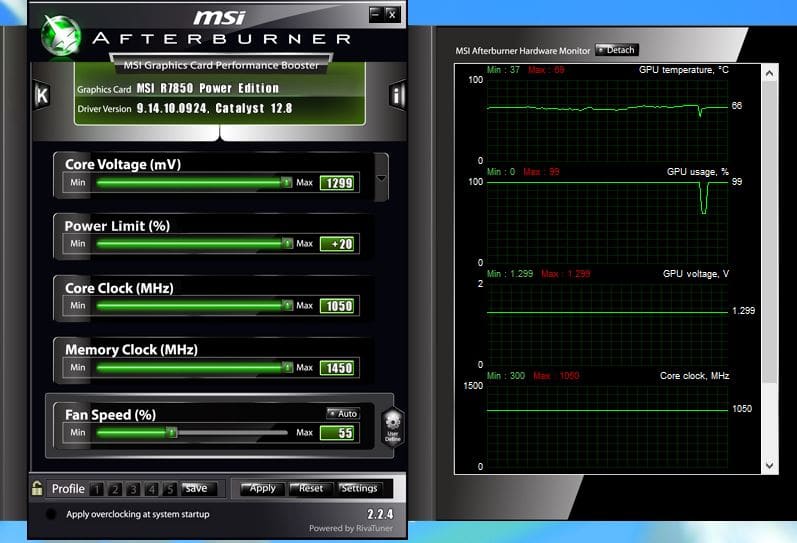Screen dimensions: 797x543
Task: Minimize the Afterburner window
Action: click(x=376, y=14)
